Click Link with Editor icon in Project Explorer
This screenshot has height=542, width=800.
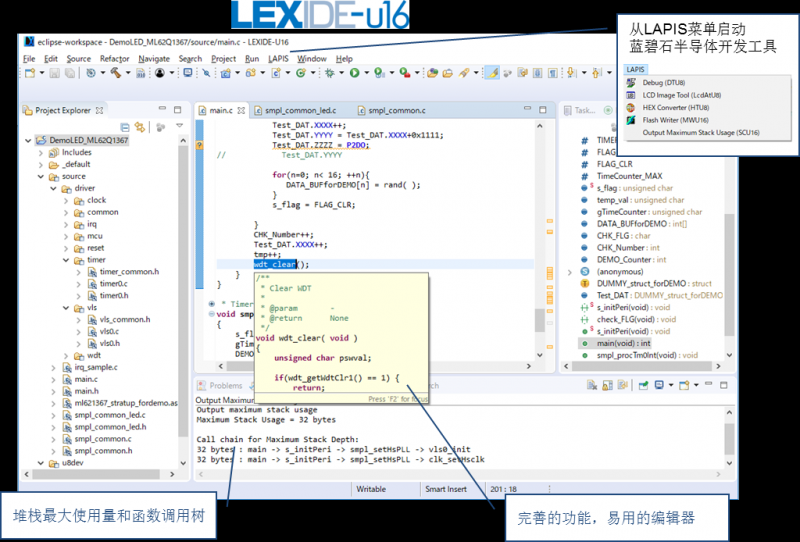(x=140, y=127)
